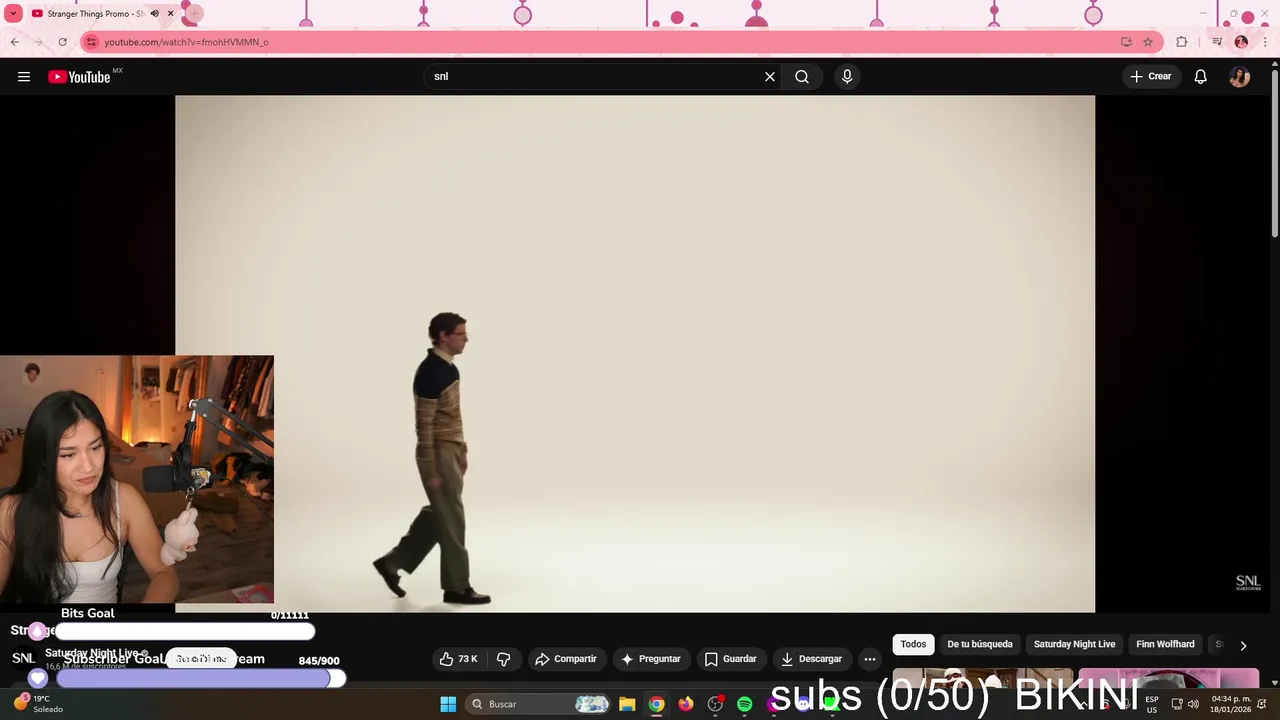Select the De tu búsqueda chip
1280x720 pixels.
point(980,645)
